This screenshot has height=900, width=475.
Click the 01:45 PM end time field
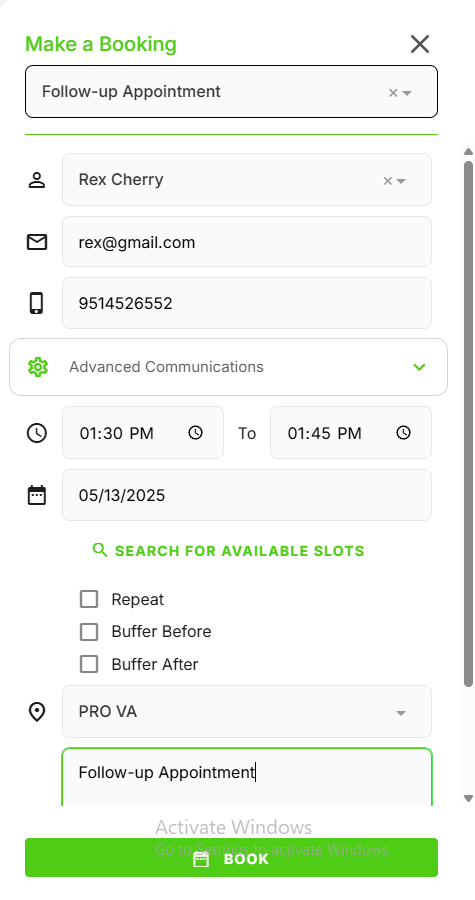pyautogui.click(x=351, y=433)
